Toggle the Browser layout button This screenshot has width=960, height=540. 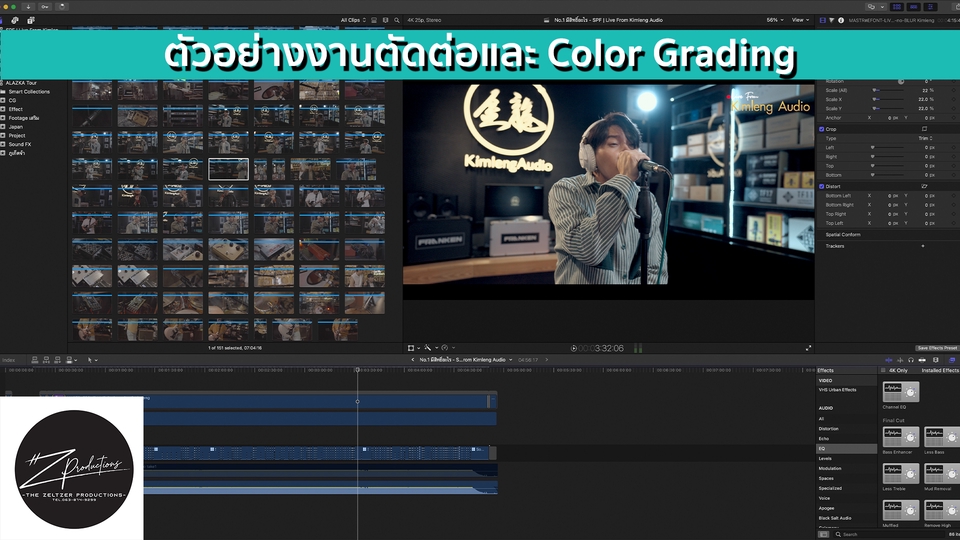(x=896, y=7)
